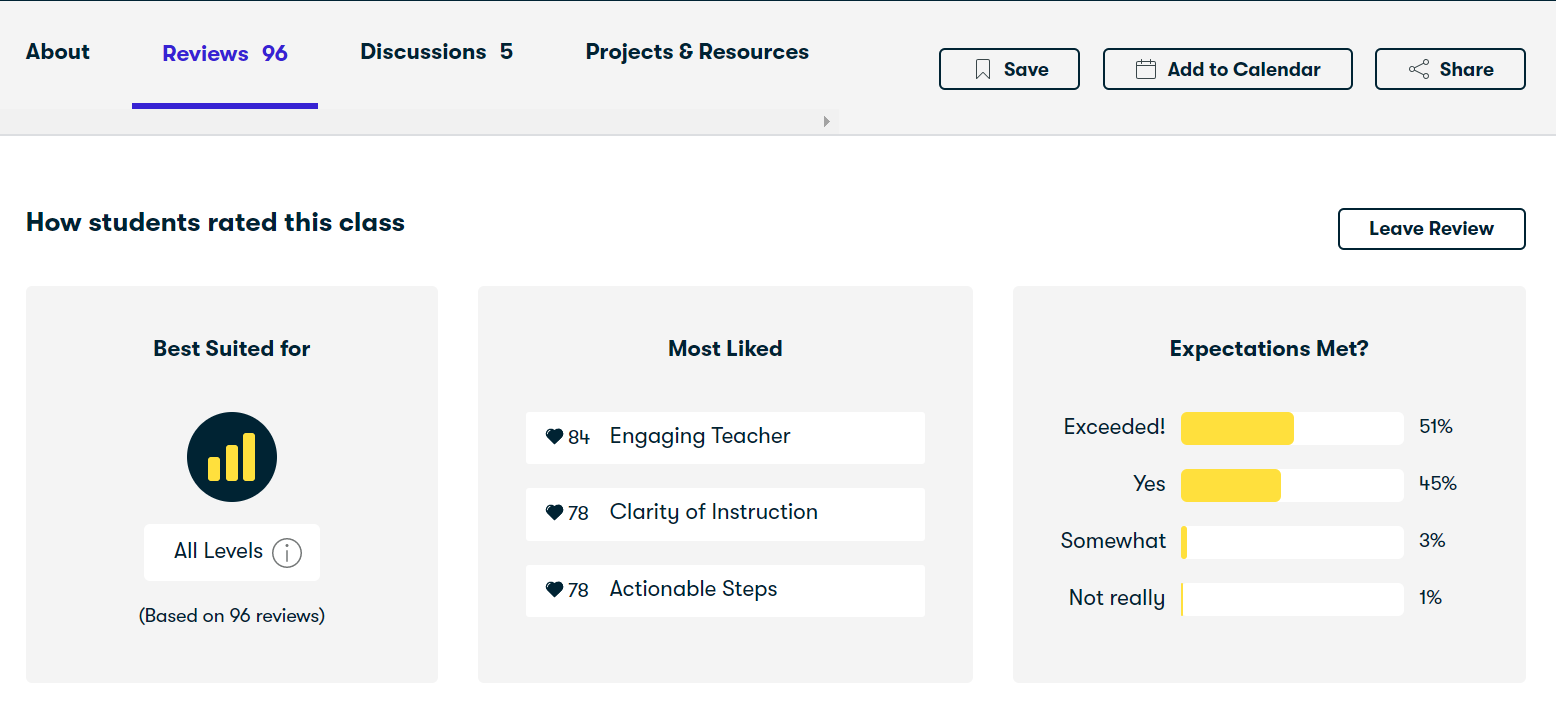Click the heart icon beside Clarity of Instruction

coord(554,513)
